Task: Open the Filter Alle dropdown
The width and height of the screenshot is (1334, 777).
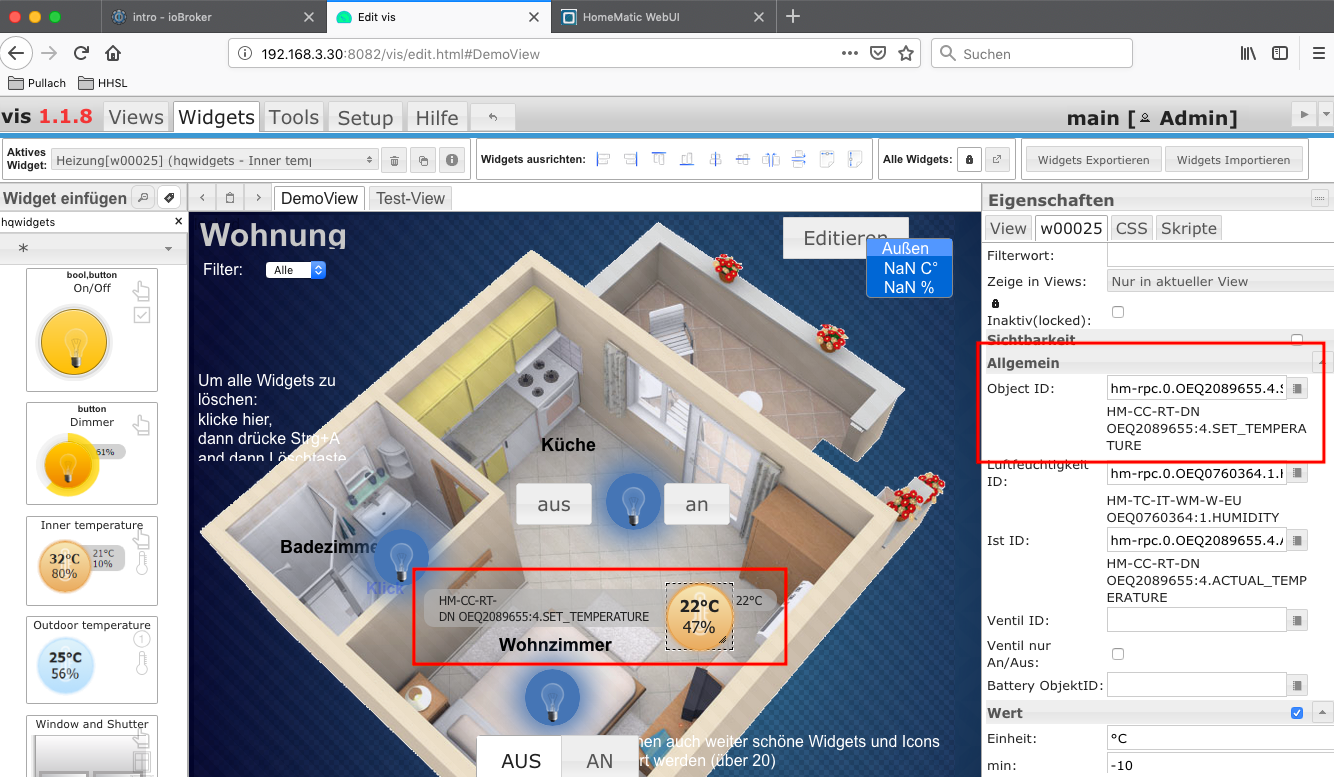Action: tap(296, 270)
